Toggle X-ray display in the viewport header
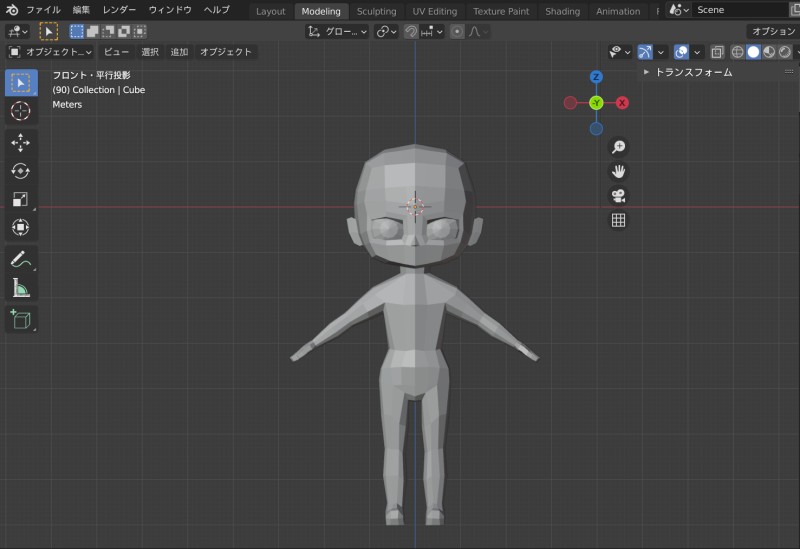The height and width of the screenshot is (549, 800). 717,52
